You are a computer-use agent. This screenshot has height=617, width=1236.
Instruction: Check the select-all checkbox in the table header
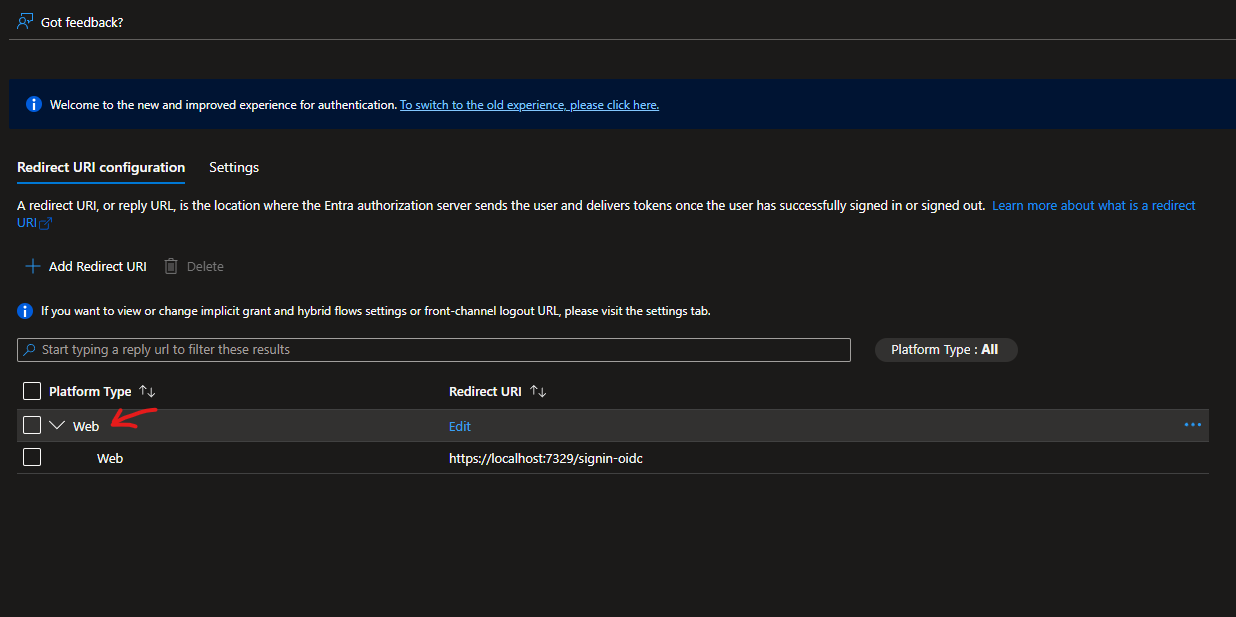coord(31,390)
